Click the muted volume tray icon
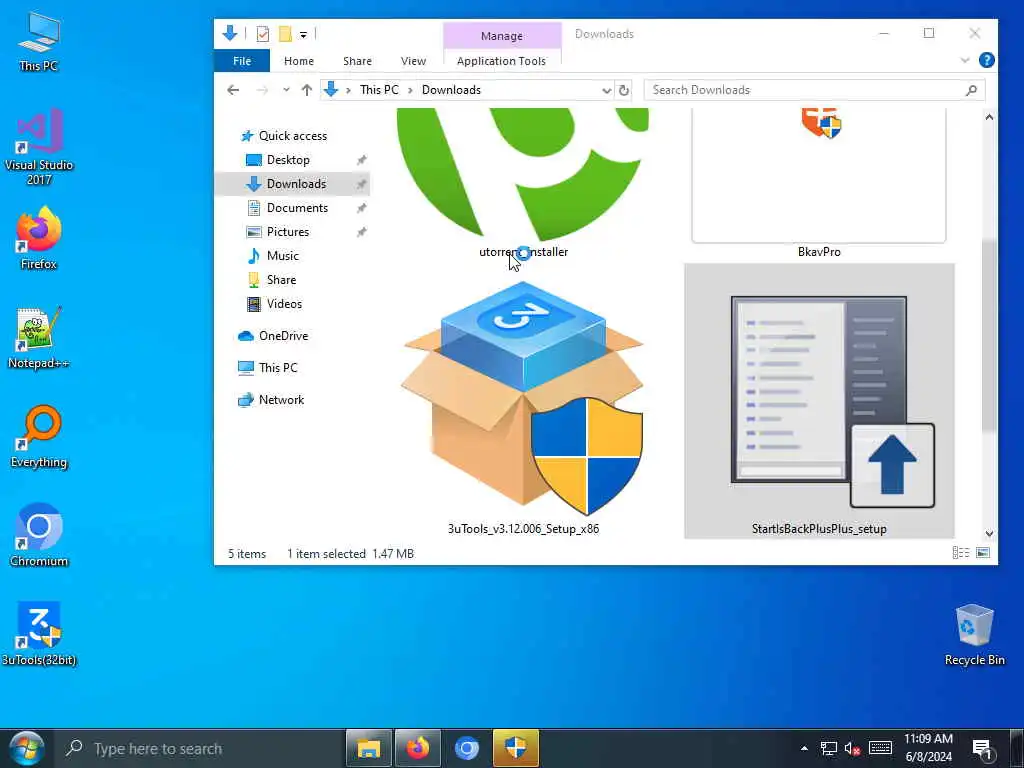Screen dimensions: 1024x768 point(852,748)
